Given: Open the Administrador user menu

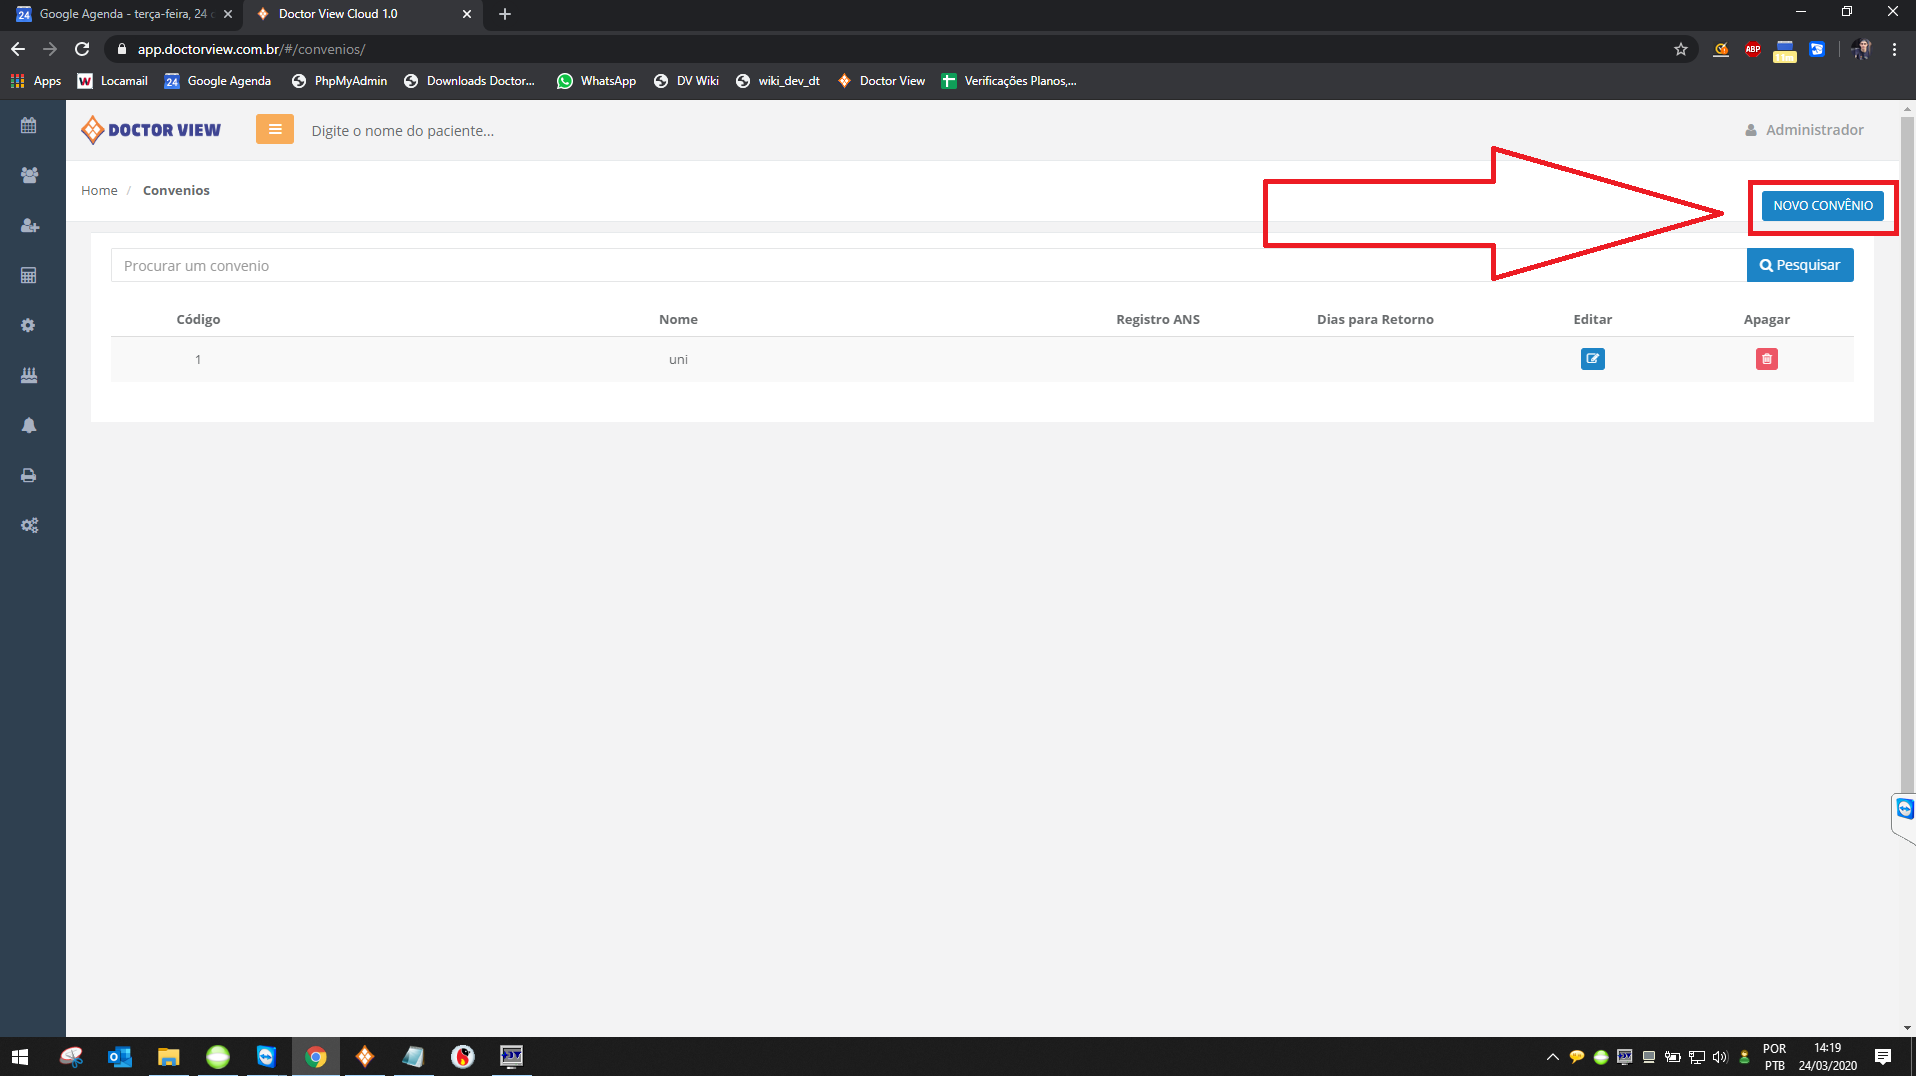Looking at the screenshot, I should point(1804,130).
